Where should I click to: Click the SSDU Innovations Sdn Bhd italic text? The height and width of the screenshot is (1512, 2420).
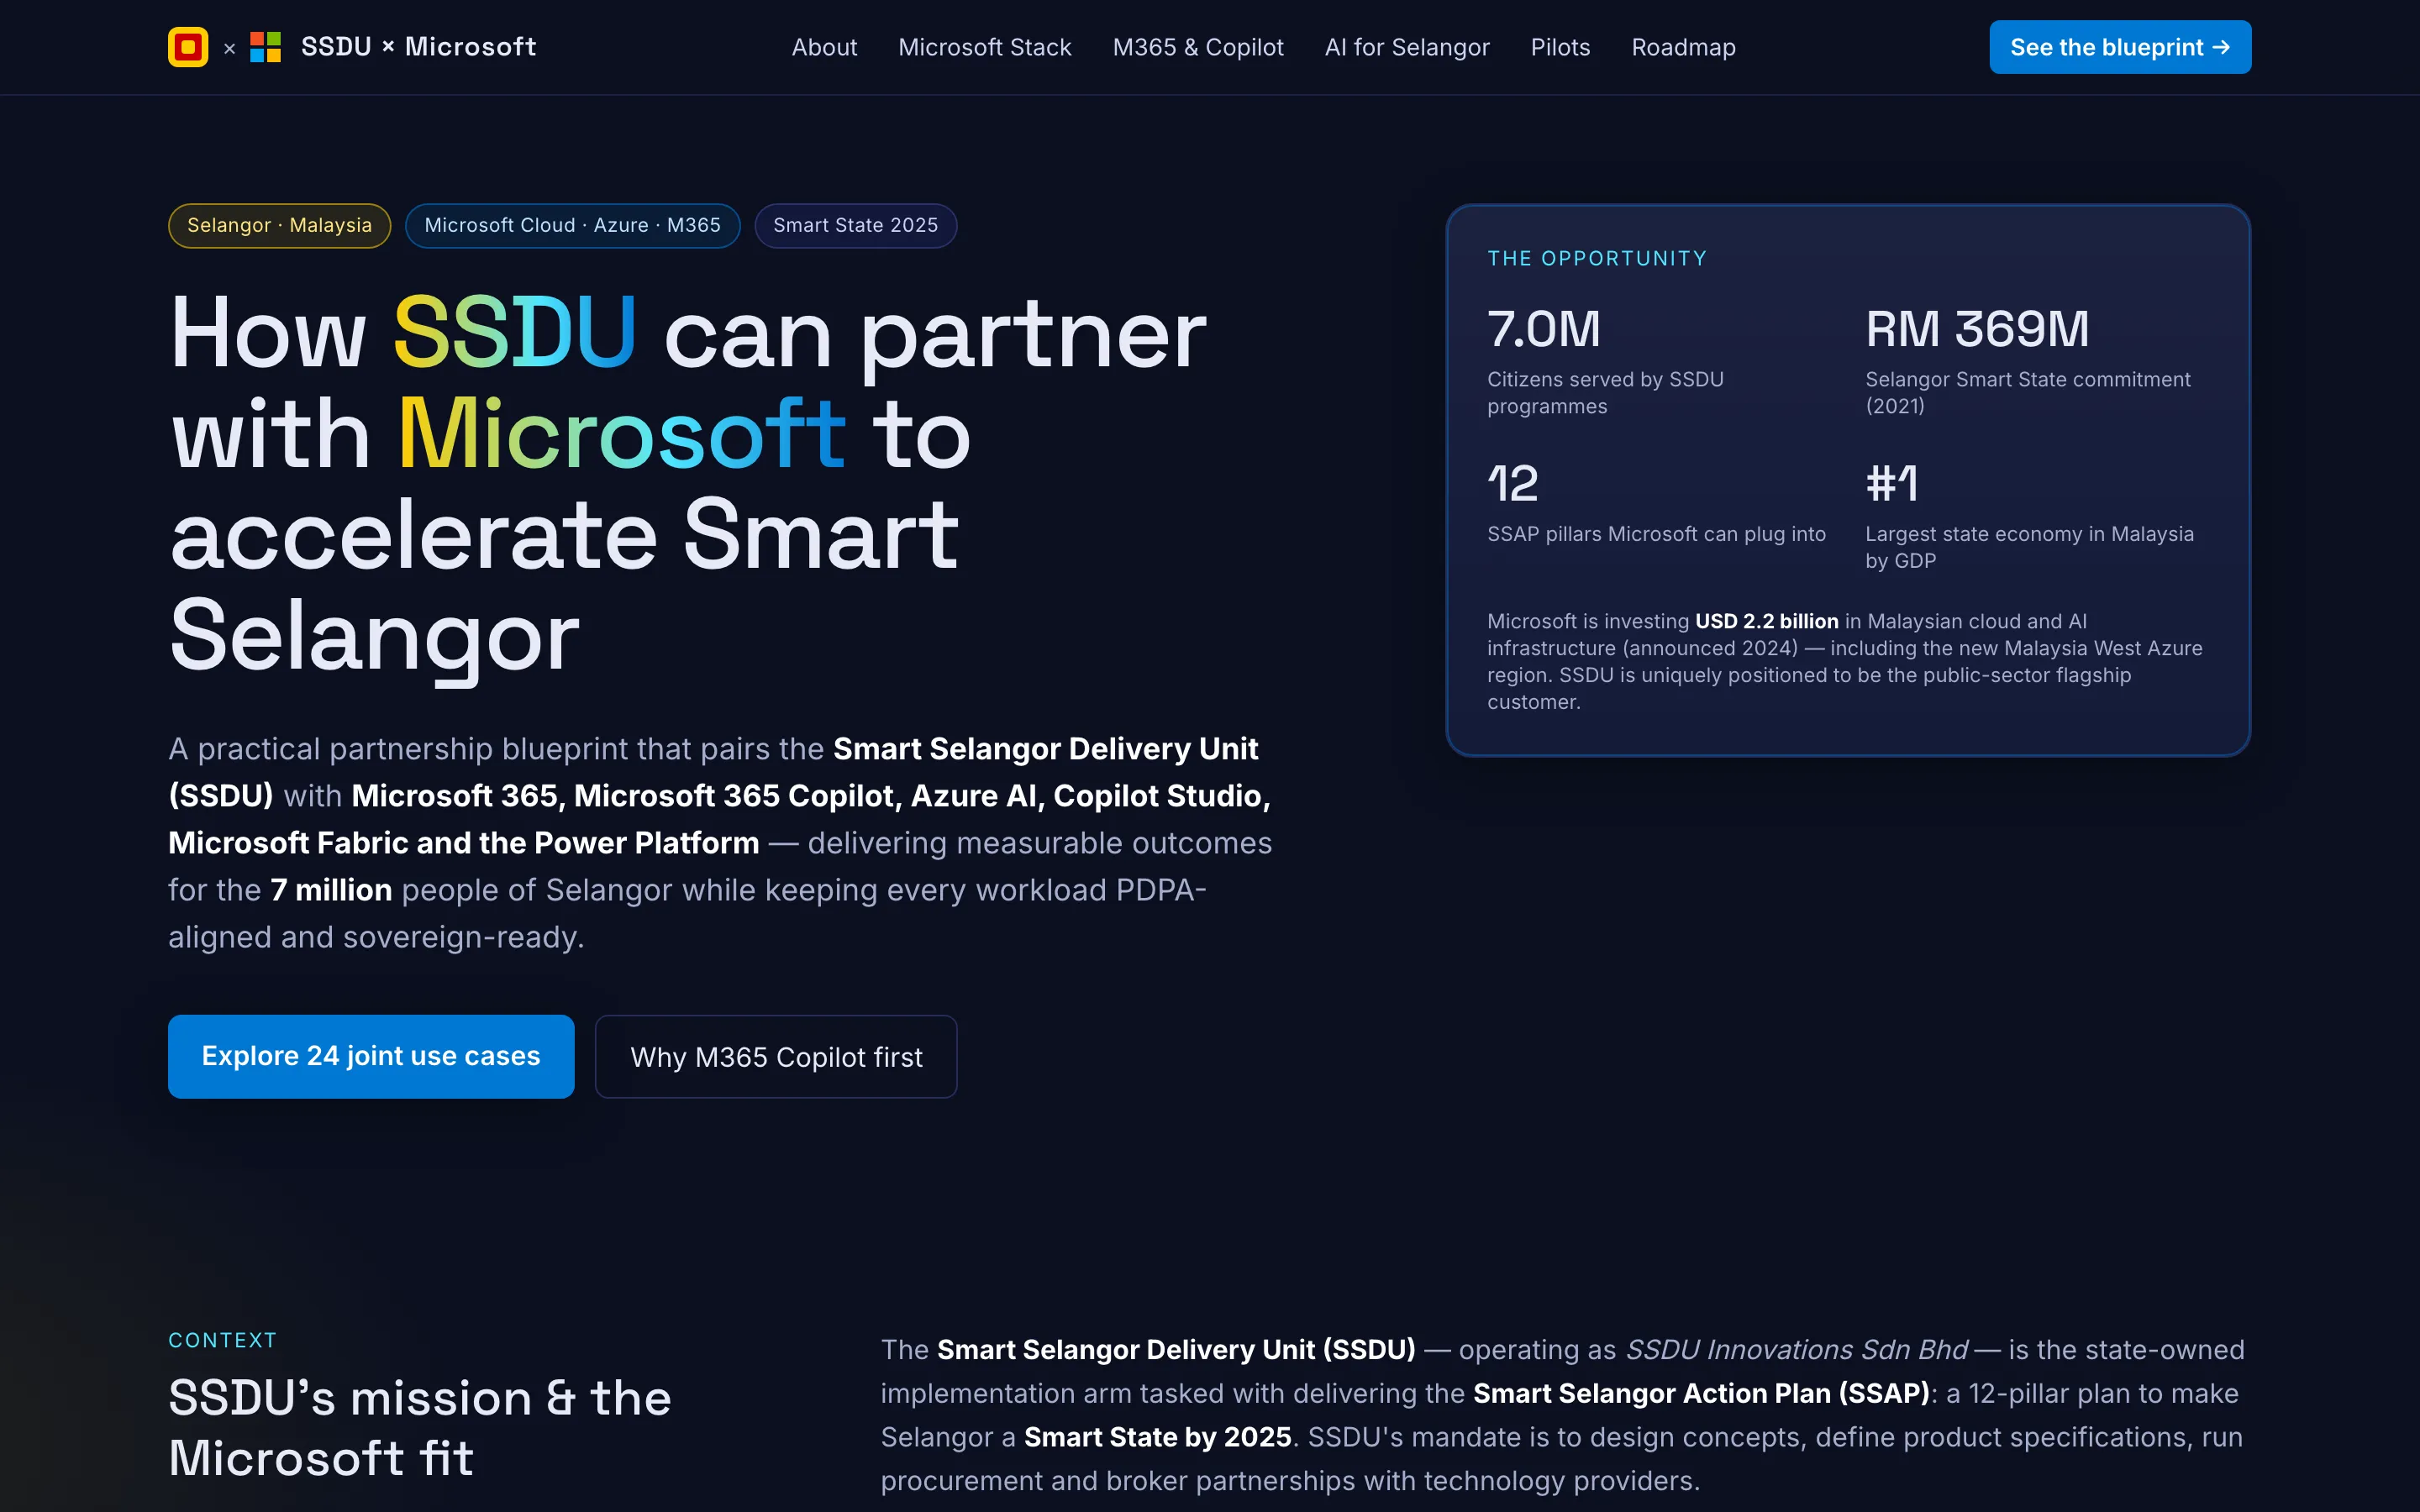tap(1796, 1349)
